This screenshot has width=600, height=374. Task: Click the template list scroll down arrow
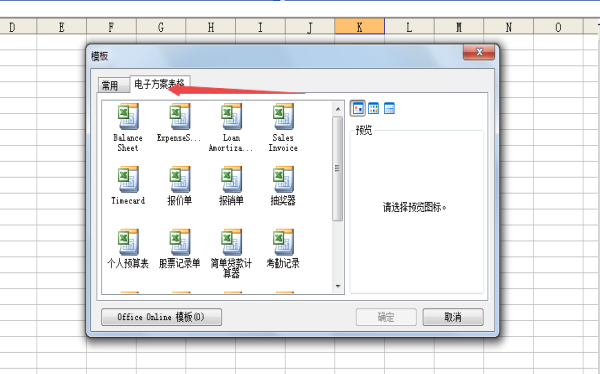coord(338,286)
